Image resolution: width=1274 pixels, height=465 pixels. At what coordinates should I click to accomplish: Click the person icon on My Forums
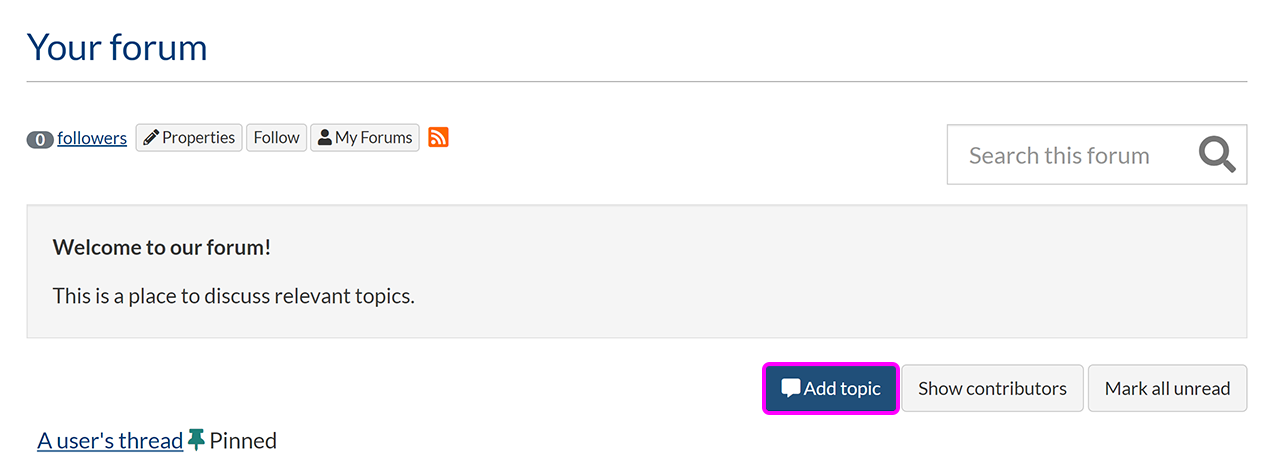[x=325, y=138]
